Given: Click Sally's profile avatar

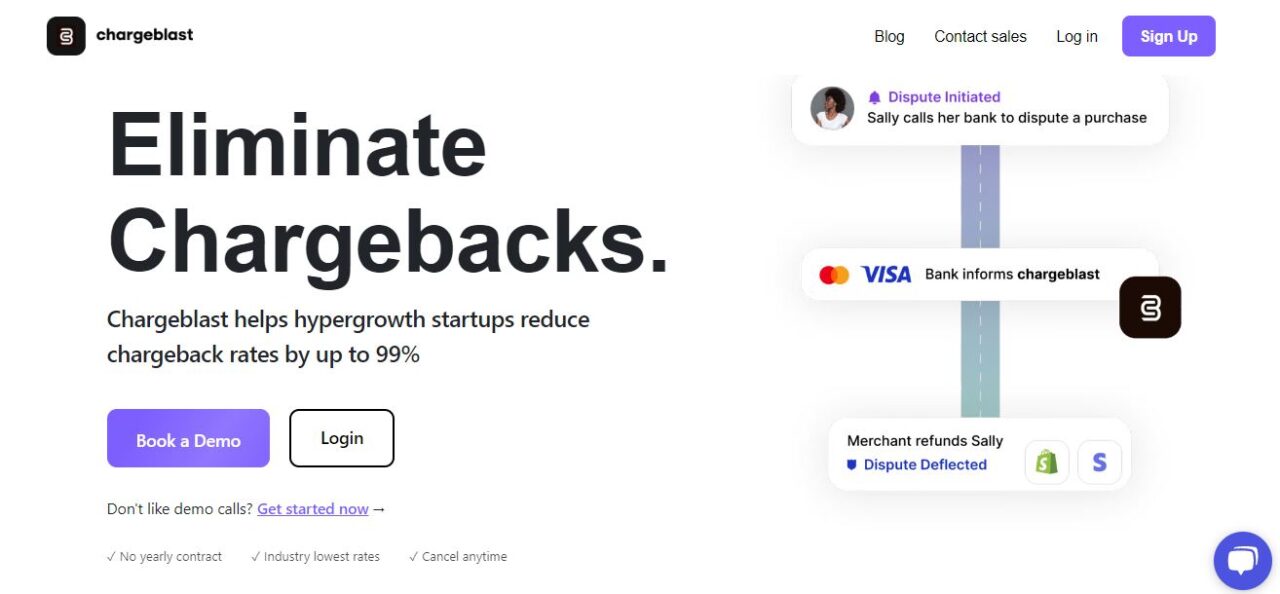Looking at the screenshot, I should click(x=832, y=108).
